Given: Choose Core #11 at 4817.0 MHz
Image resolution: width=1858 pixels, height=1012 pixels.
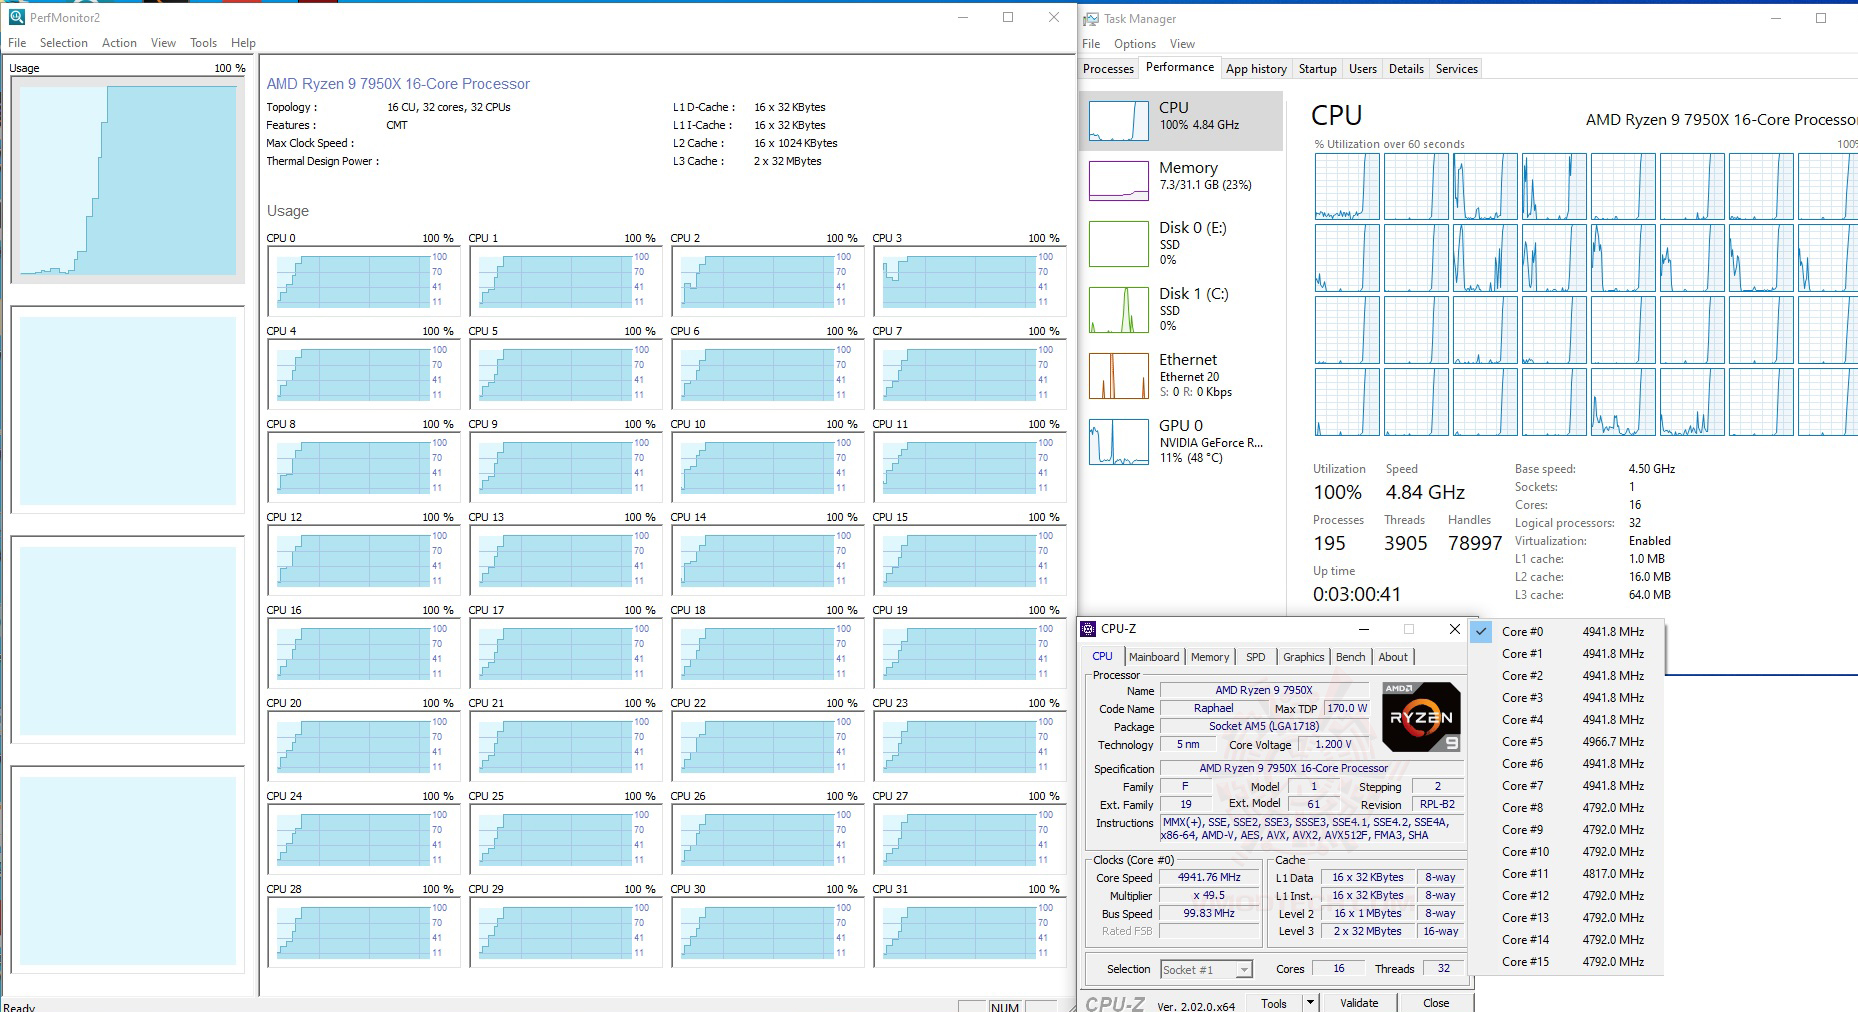Looking at the screenshot, I should point(1565,874).
